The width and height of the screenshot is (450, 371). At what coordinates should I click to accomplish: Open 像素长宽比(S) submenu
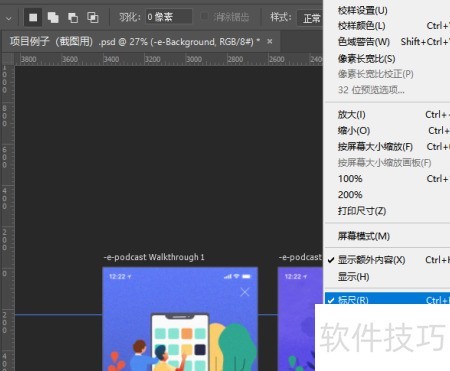tap(387, 58)
